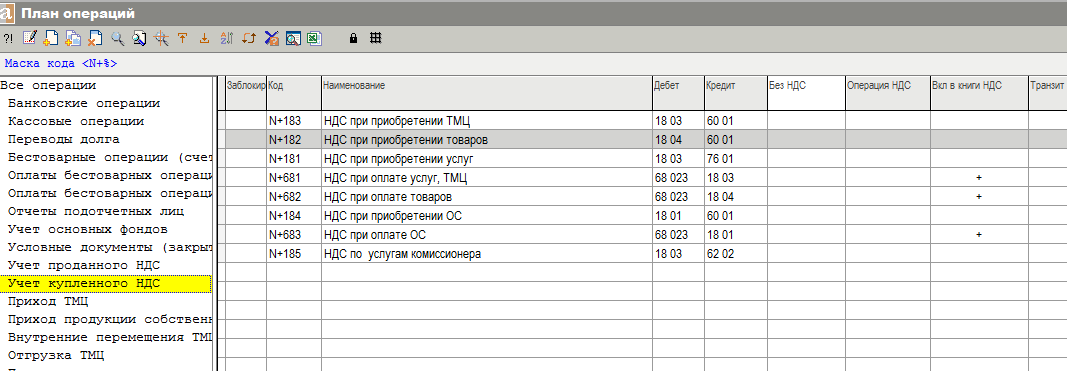Click the A-Z sort icon
The image size is (1067, 371).
pyautogui.click(x=227, y=38)
